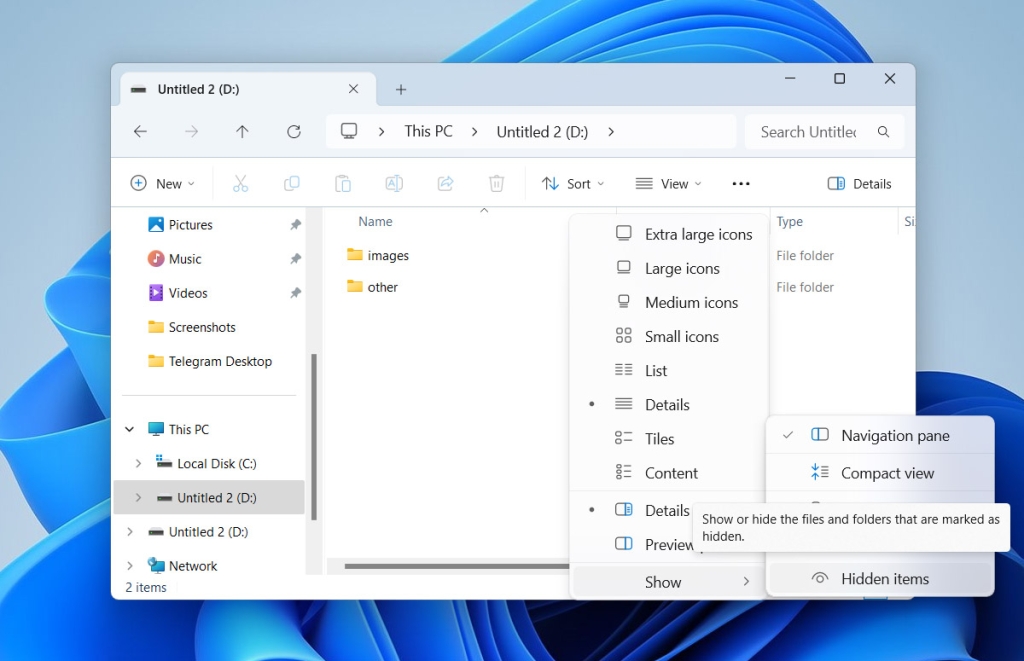Navigate to This PC via breadcrumb

[427, 131]
